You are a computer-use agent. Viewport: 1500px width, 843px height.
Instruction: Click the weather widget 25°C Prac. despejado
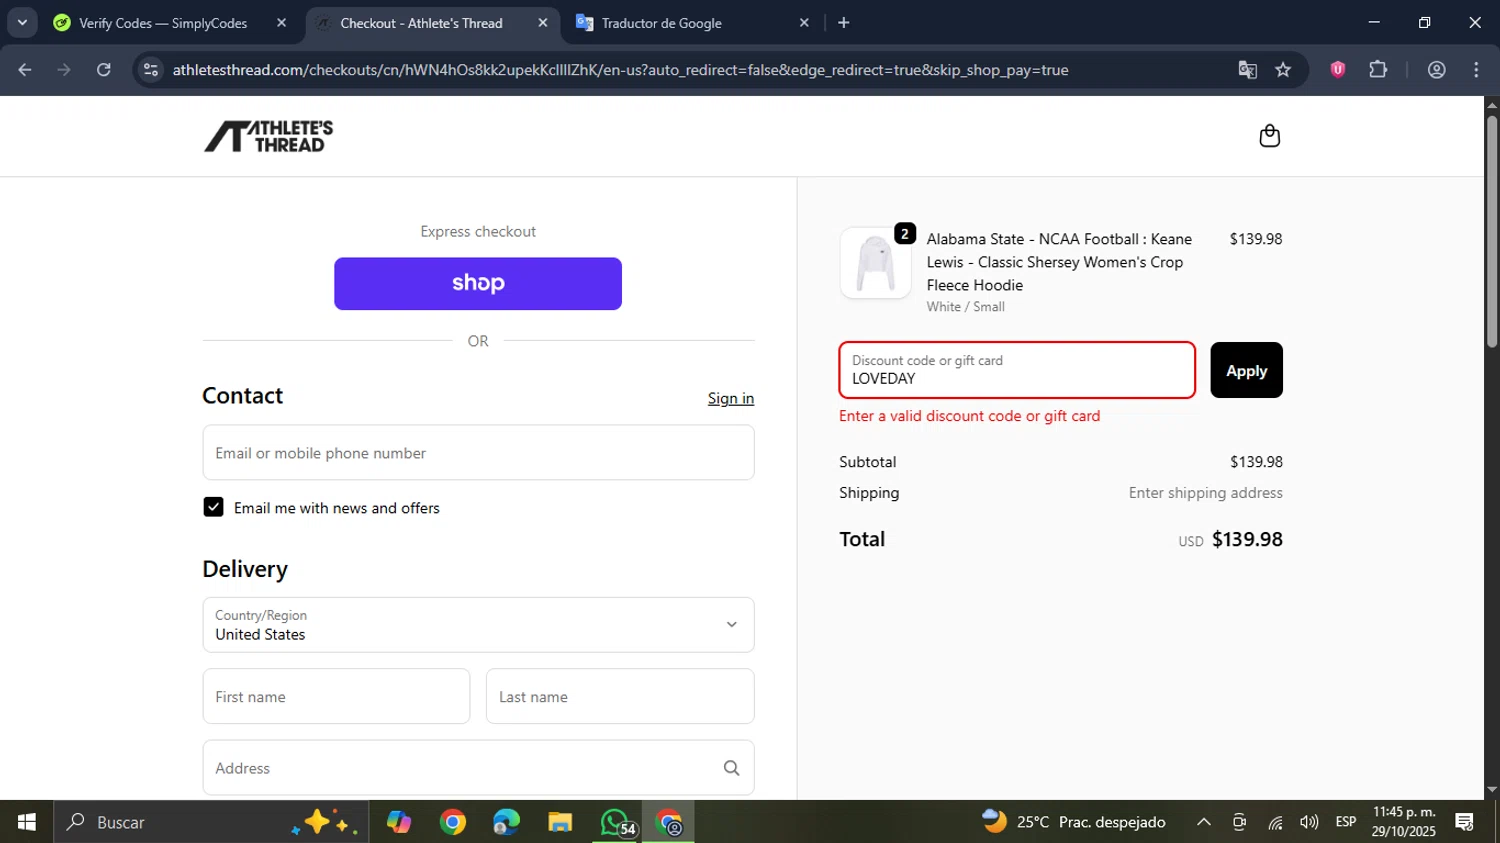pyautogui.click(x=1074, y=822)
